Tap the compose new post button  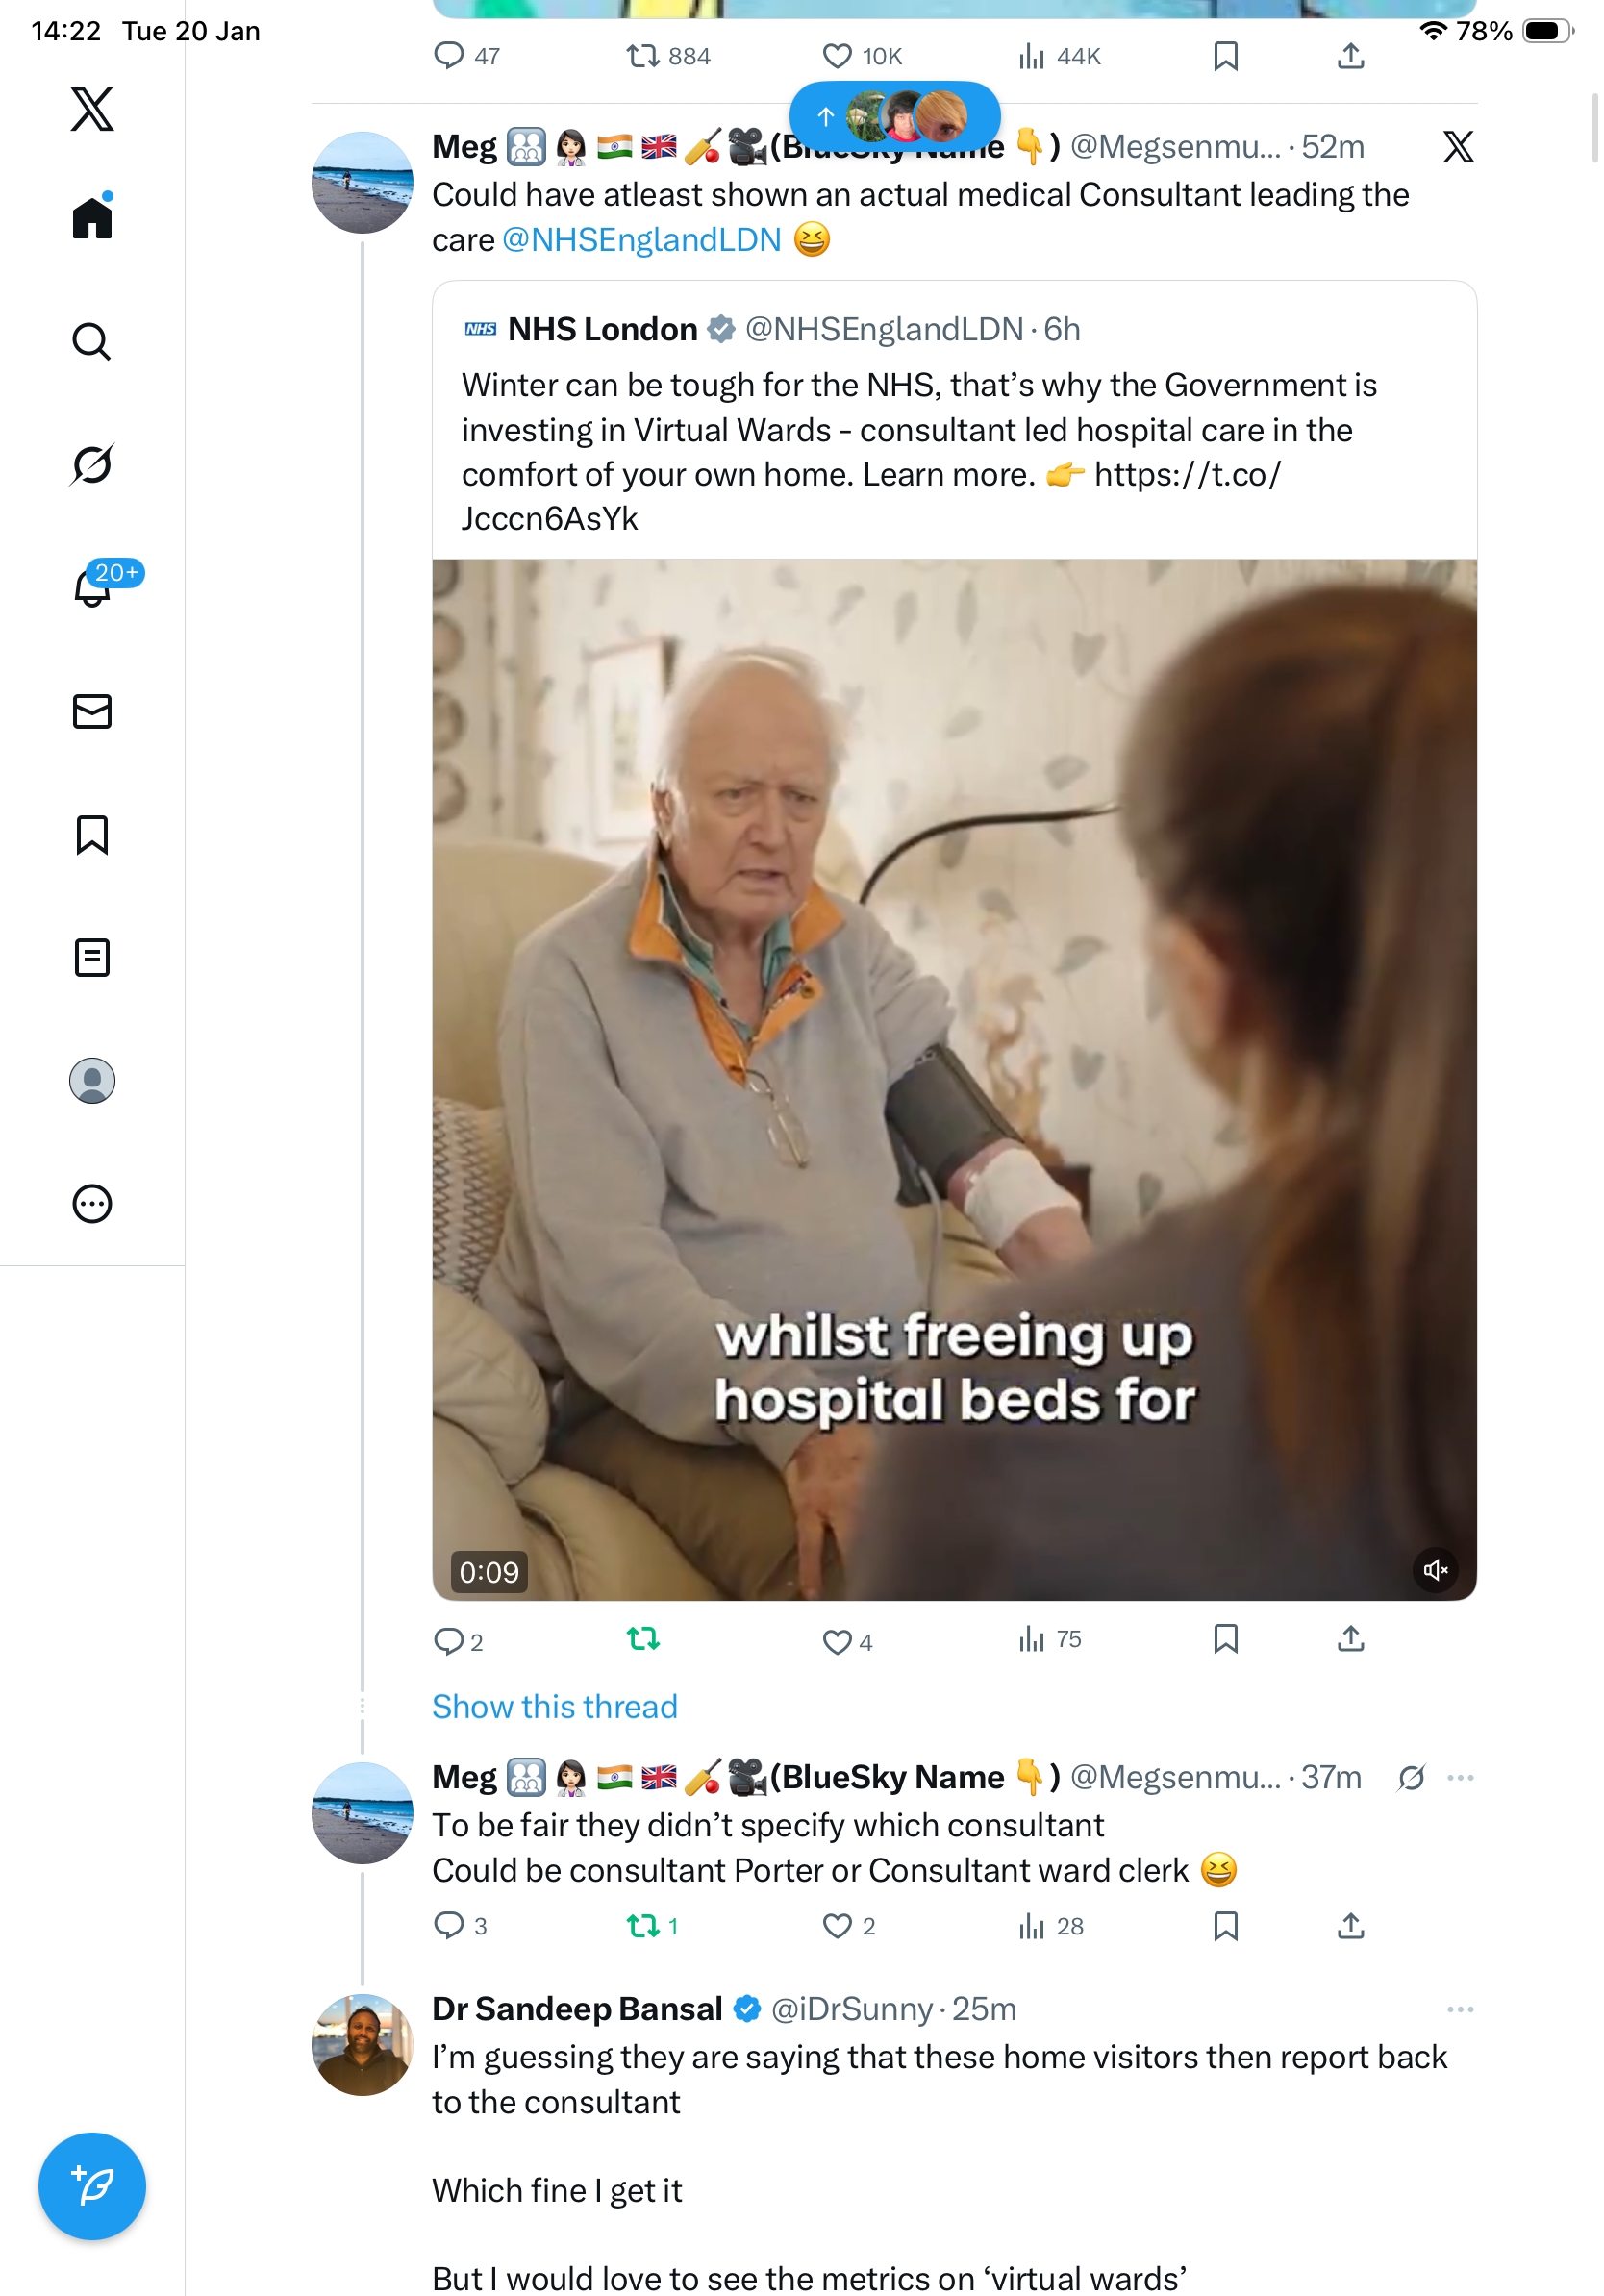pos(92,2186)
